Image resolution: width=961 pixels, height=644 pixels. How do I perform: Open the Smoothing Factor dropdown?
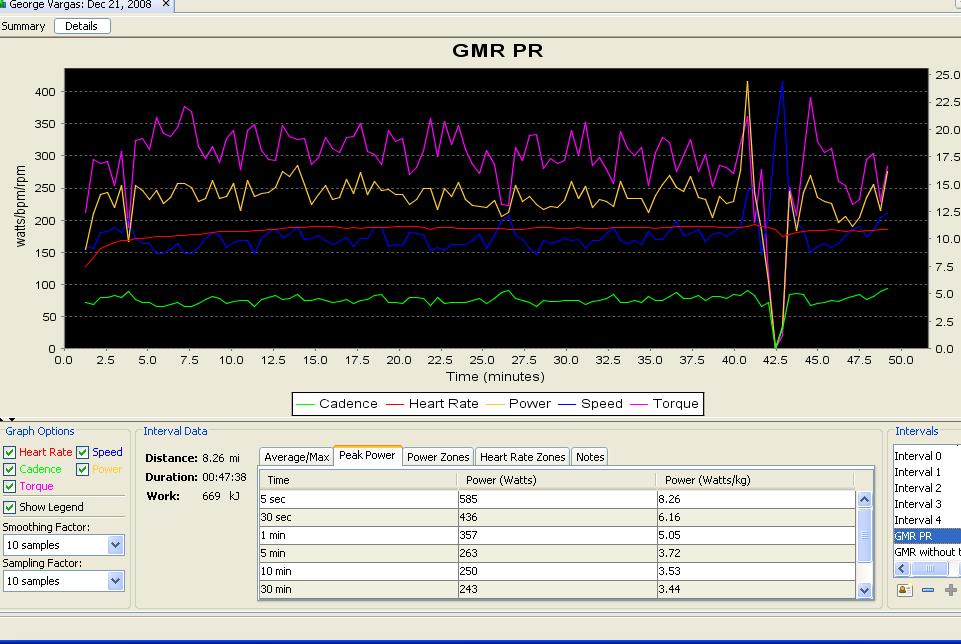click(x=115, y=545)
